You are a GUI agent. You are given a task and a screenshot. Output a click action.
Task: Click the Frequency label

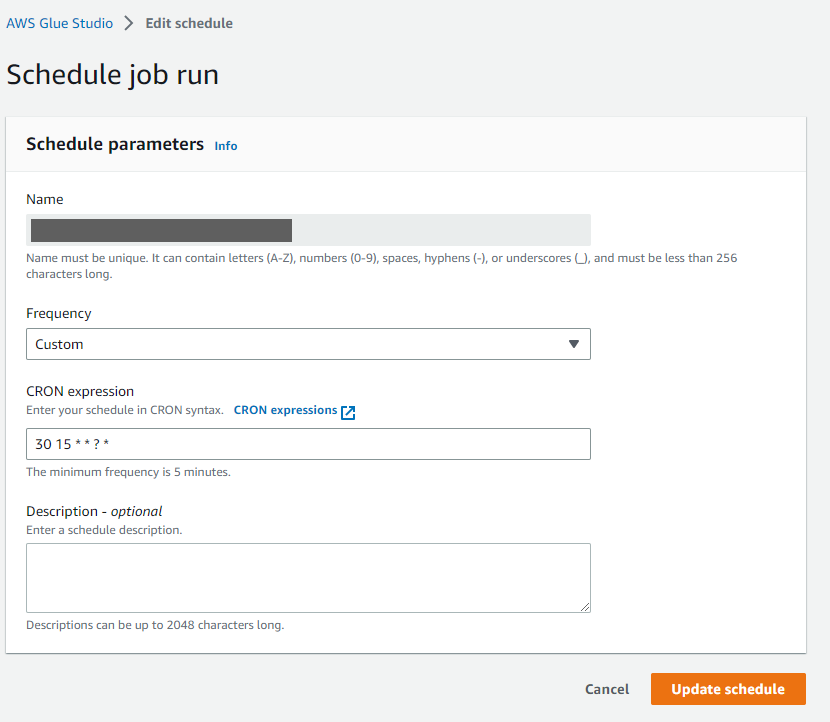(x=58, y=313)
